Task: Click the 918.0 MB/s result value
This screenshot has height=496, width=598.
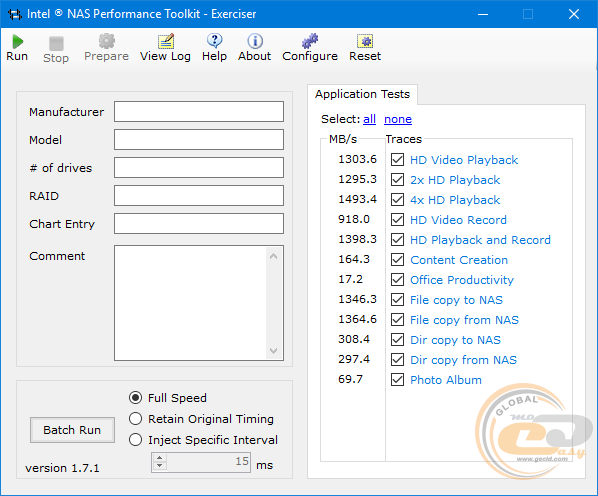Action: point(354,219)
